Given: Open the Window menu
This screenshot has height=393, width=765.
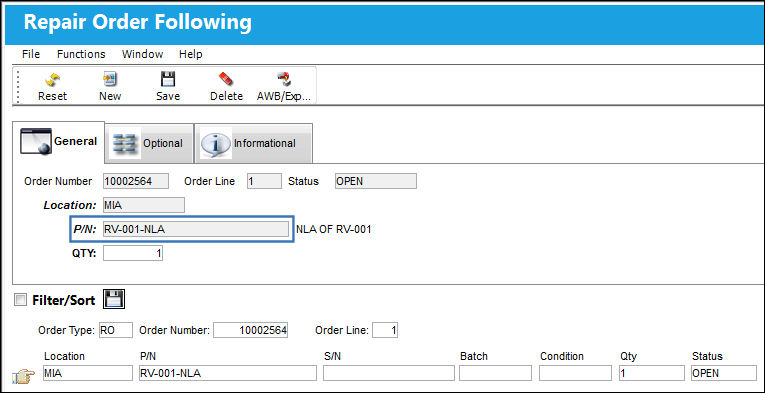Looking at the screenshot, I should click(x=142, y=54).
